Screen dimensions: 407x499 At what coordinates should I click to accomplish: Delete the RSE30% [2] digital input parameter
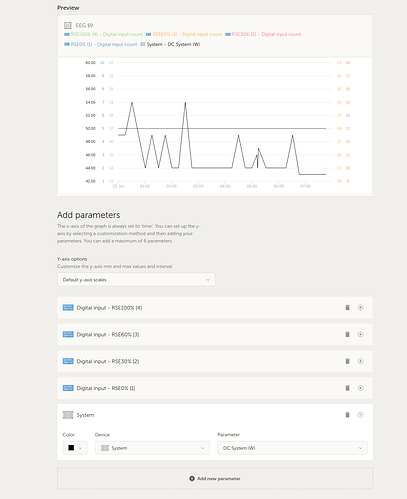[x=347, y=361]
